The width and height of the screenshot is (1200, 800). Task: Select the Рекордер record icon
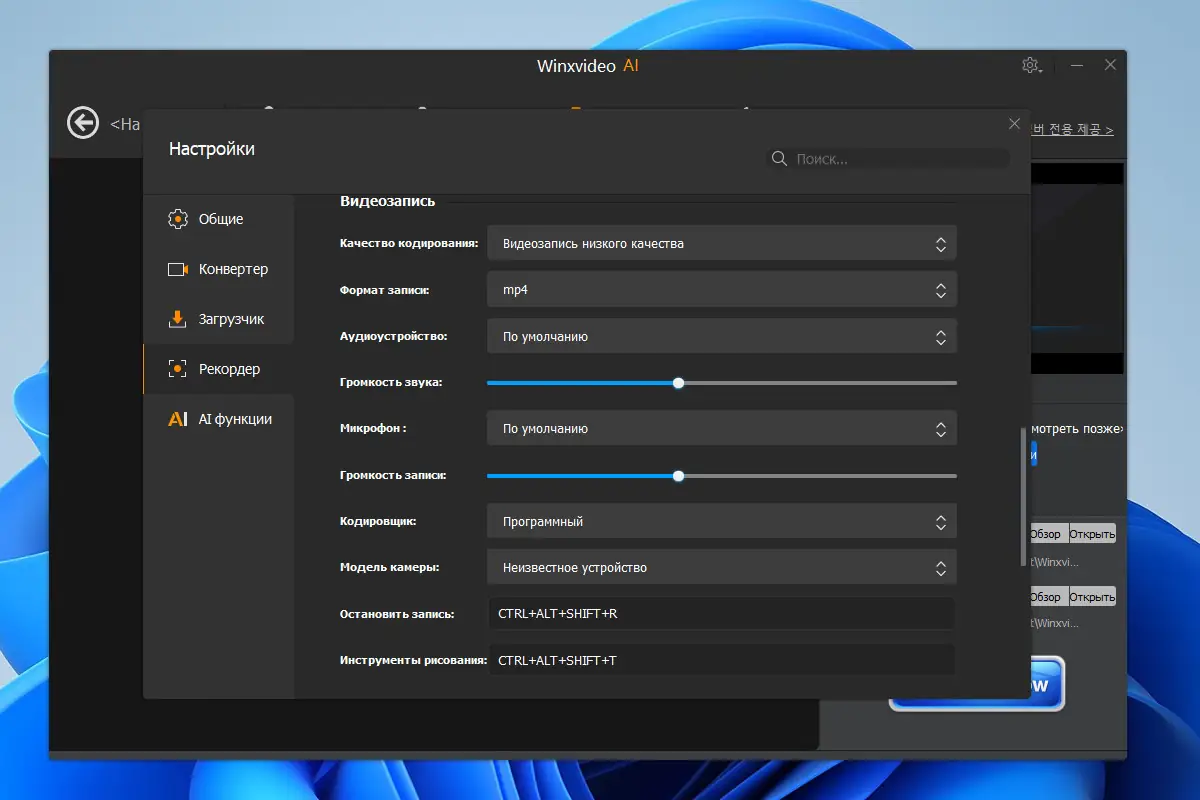click(x=178, y=369)
